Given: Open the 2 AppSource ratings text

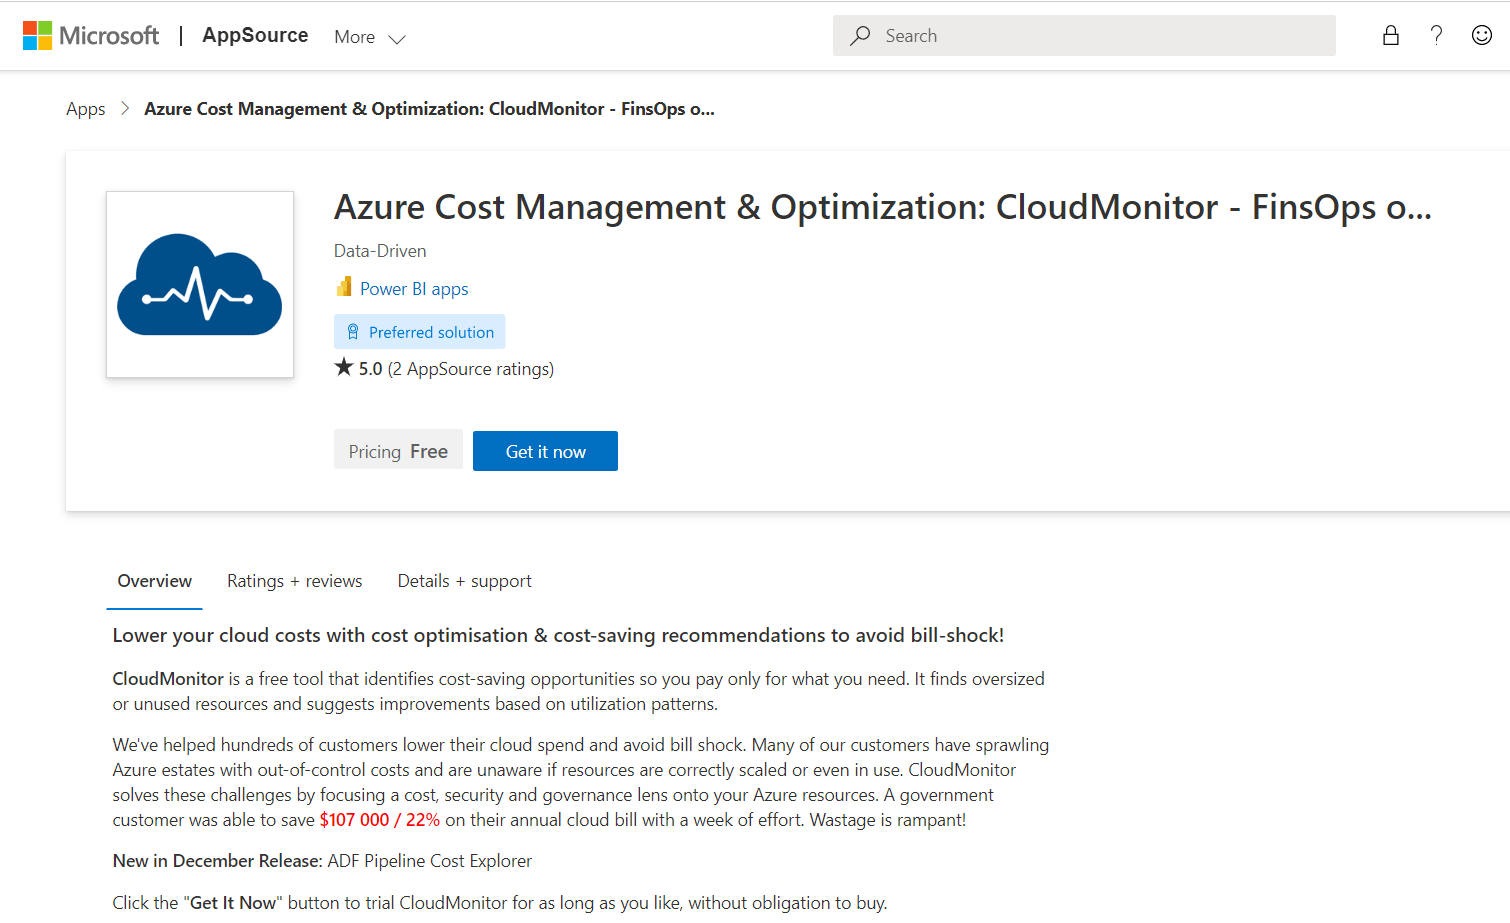Looking at the screenshot, I should (471, 369).
